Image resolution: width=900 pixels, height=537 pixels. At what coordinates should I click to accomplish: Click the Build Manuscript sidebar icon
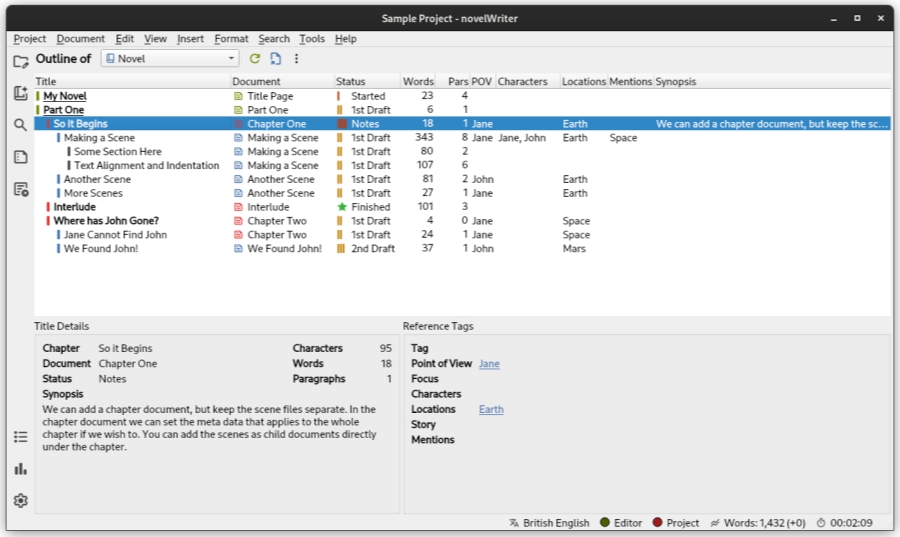coord(20,189)
